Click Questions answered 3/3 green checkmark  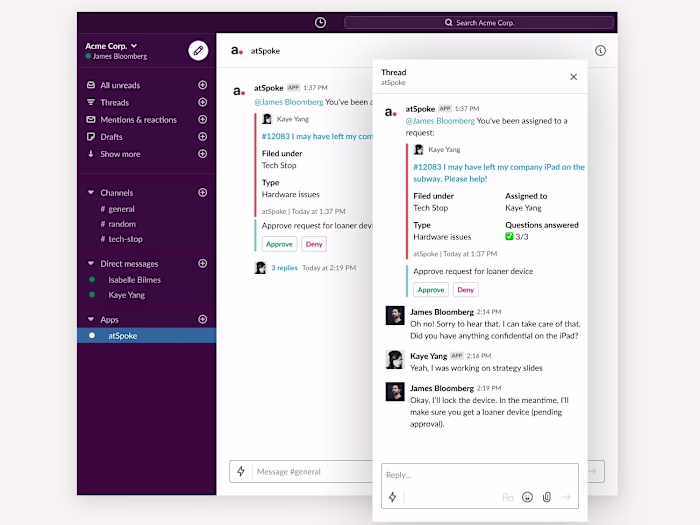coord(509,237)
